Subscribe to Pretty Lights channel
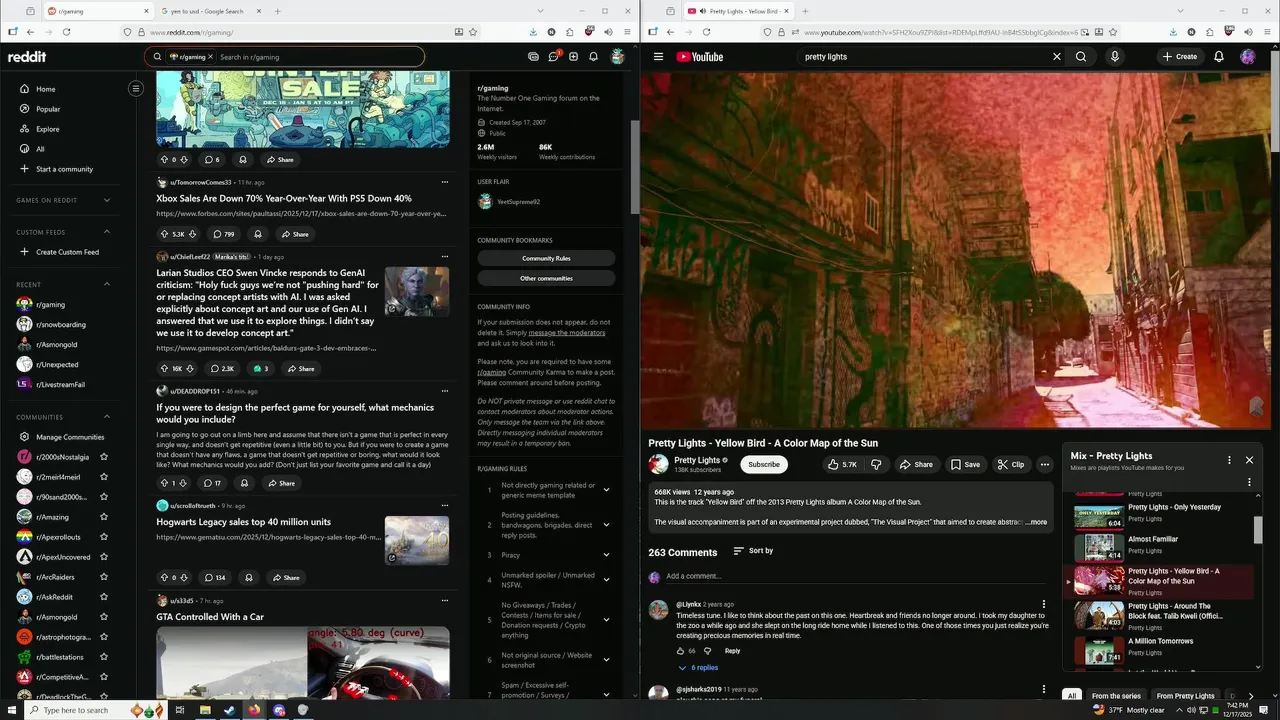This screenshot has width=1280, height=720. point(764,464)
